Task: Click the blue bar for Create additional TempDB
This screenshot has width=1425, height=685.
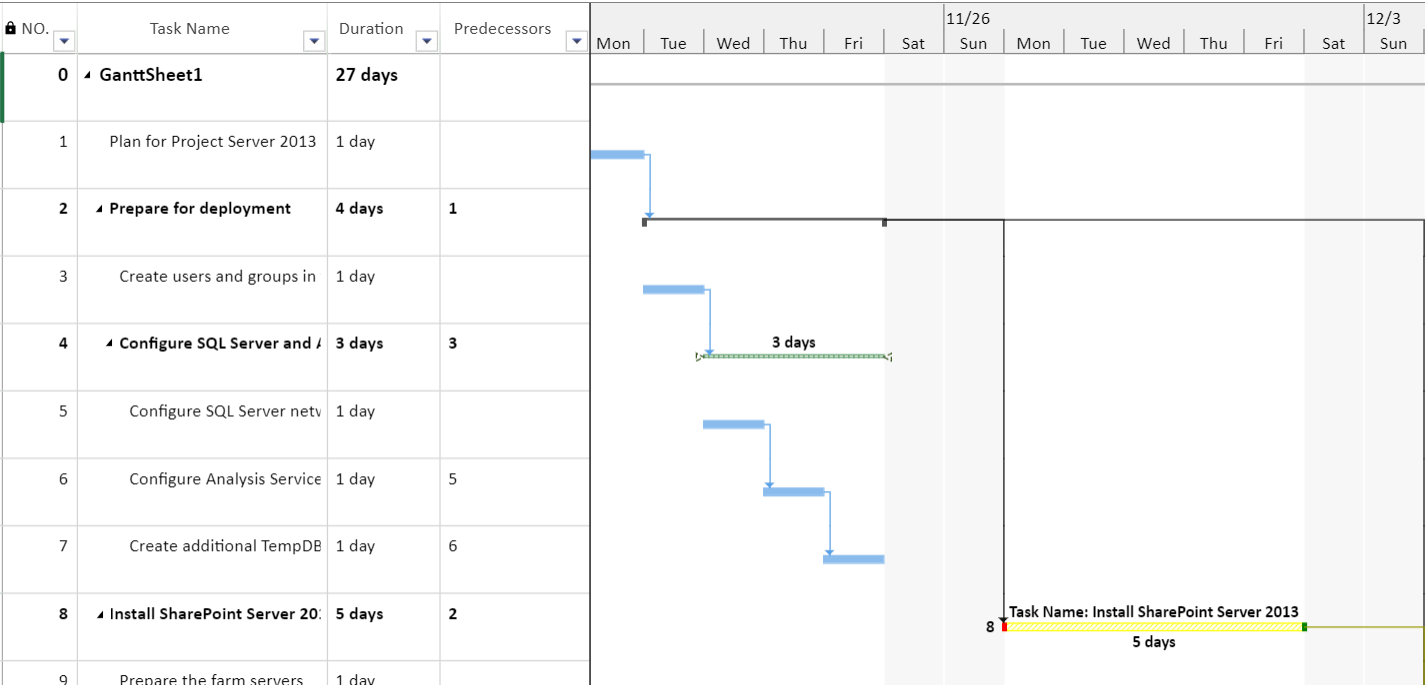Action: (854, 559)
